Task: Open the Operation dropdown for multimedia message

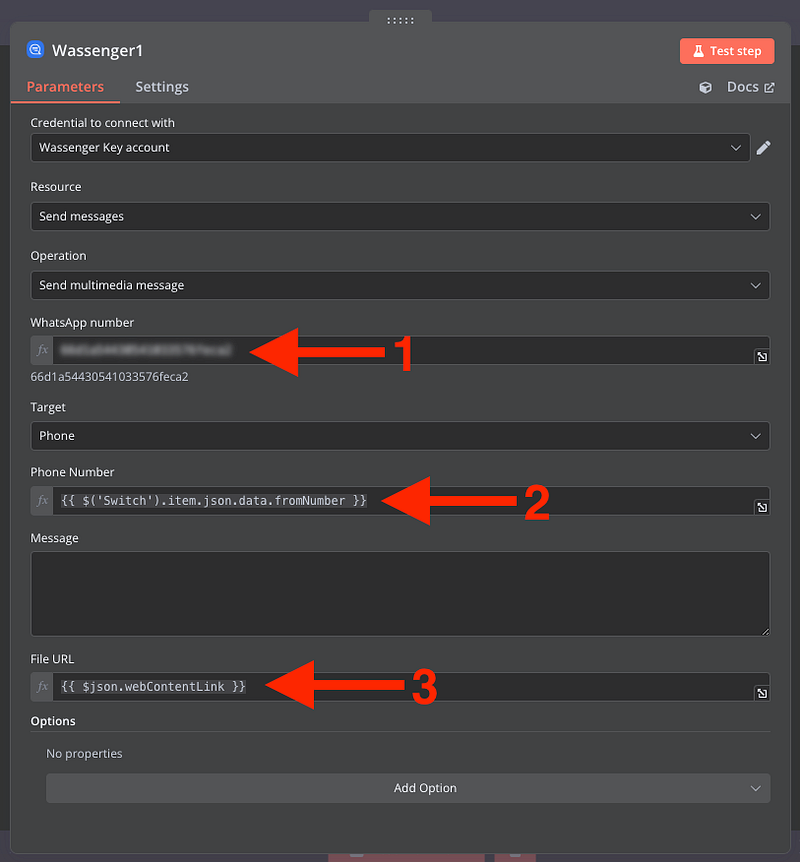Action: 400,285
